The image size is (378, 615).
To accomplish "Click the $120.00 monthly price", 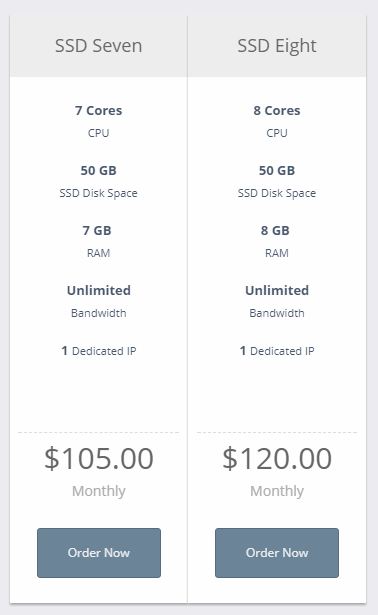I will (277, 458).
